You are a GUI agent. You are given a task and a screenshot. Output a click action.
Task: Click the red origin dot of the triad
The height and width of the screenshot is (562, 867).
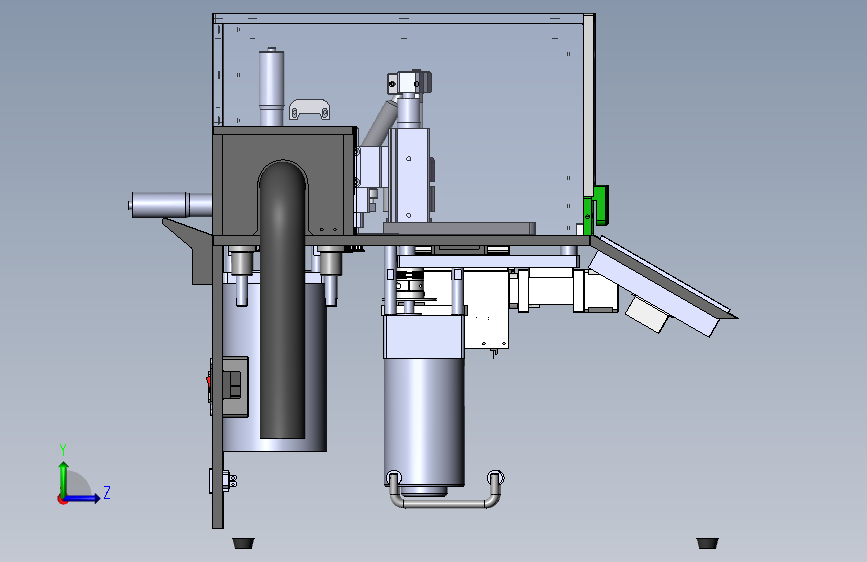coord(61,499)
